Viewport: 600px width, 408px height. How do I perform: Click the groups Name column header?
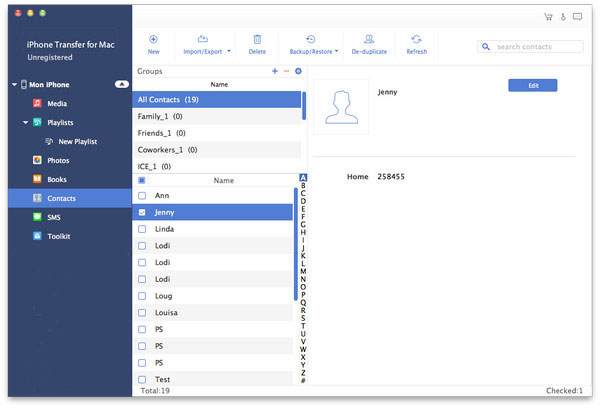219,84
